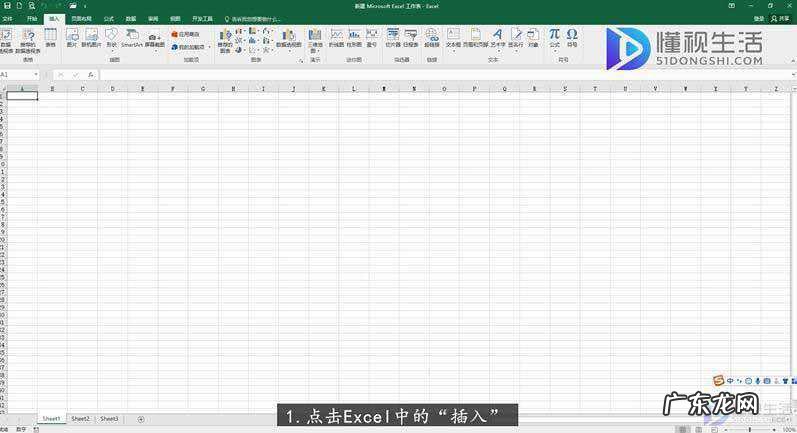Add a new sheet with plus button
Image resolution: width=797 pixels, height=433 pixels.
[141, 419]
